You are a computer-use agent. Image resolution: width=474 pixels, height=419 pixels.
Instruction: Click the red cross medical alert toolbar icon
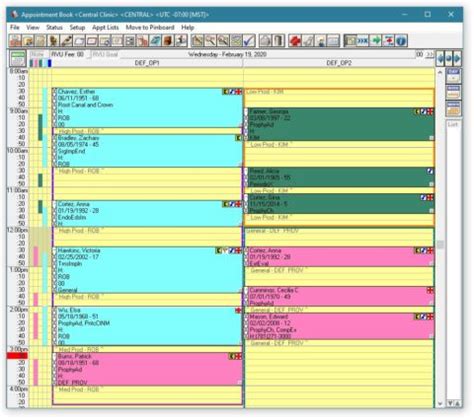tap(295, 41)
